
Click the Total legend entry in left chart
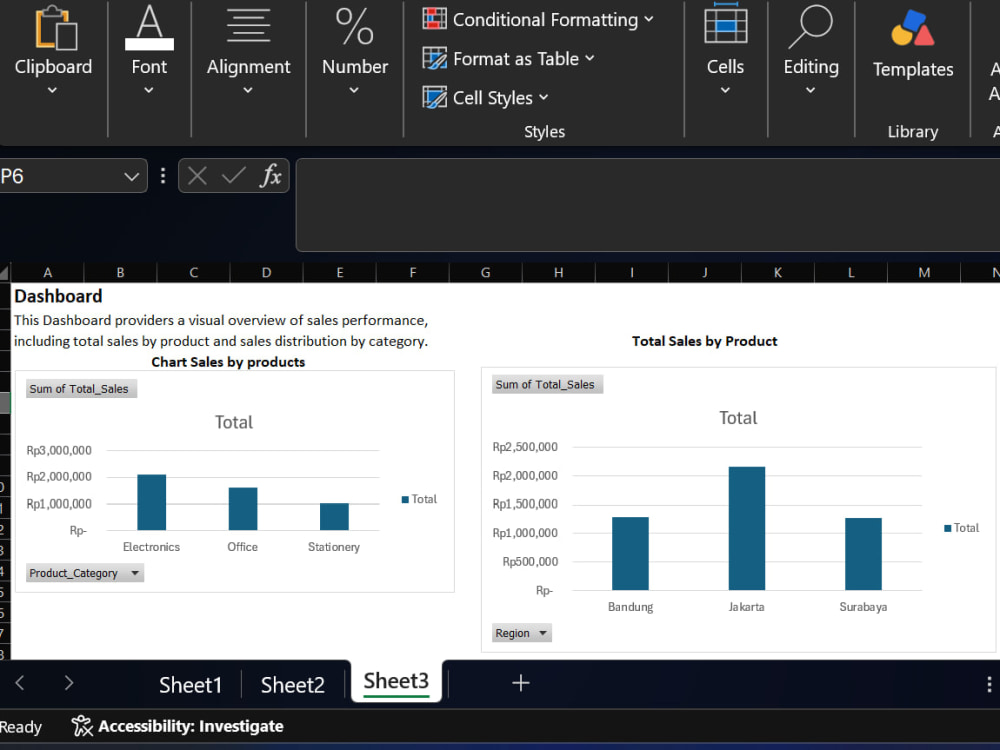419,499
